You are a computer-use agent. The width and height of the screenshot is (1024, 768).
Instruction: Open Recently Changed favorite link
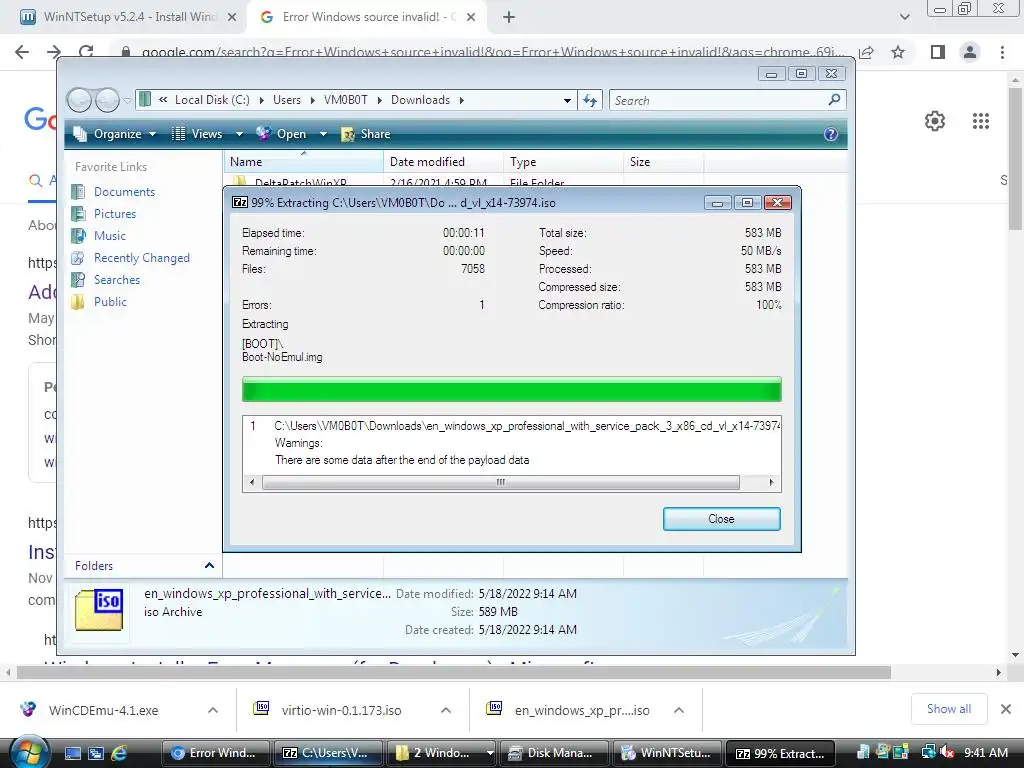(x=142, y=258)
